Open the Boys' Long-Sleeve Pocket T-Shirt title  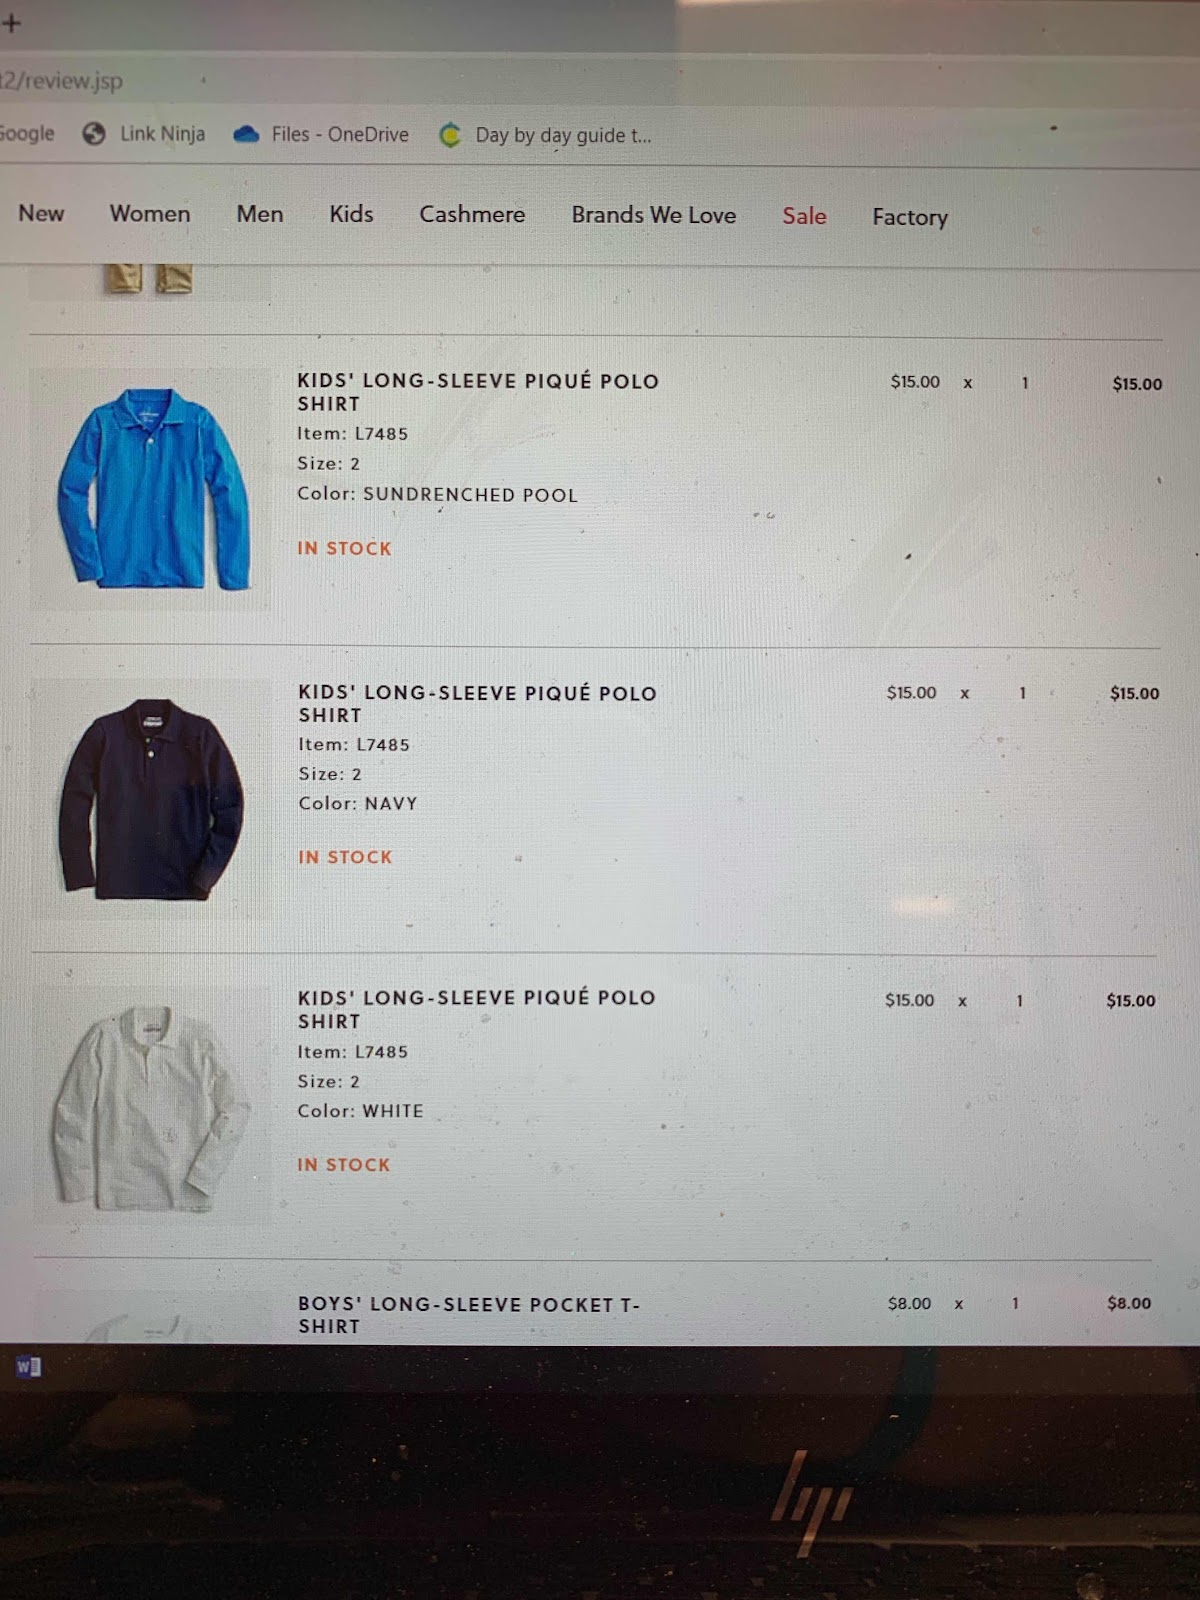(x=469, y=1315)
